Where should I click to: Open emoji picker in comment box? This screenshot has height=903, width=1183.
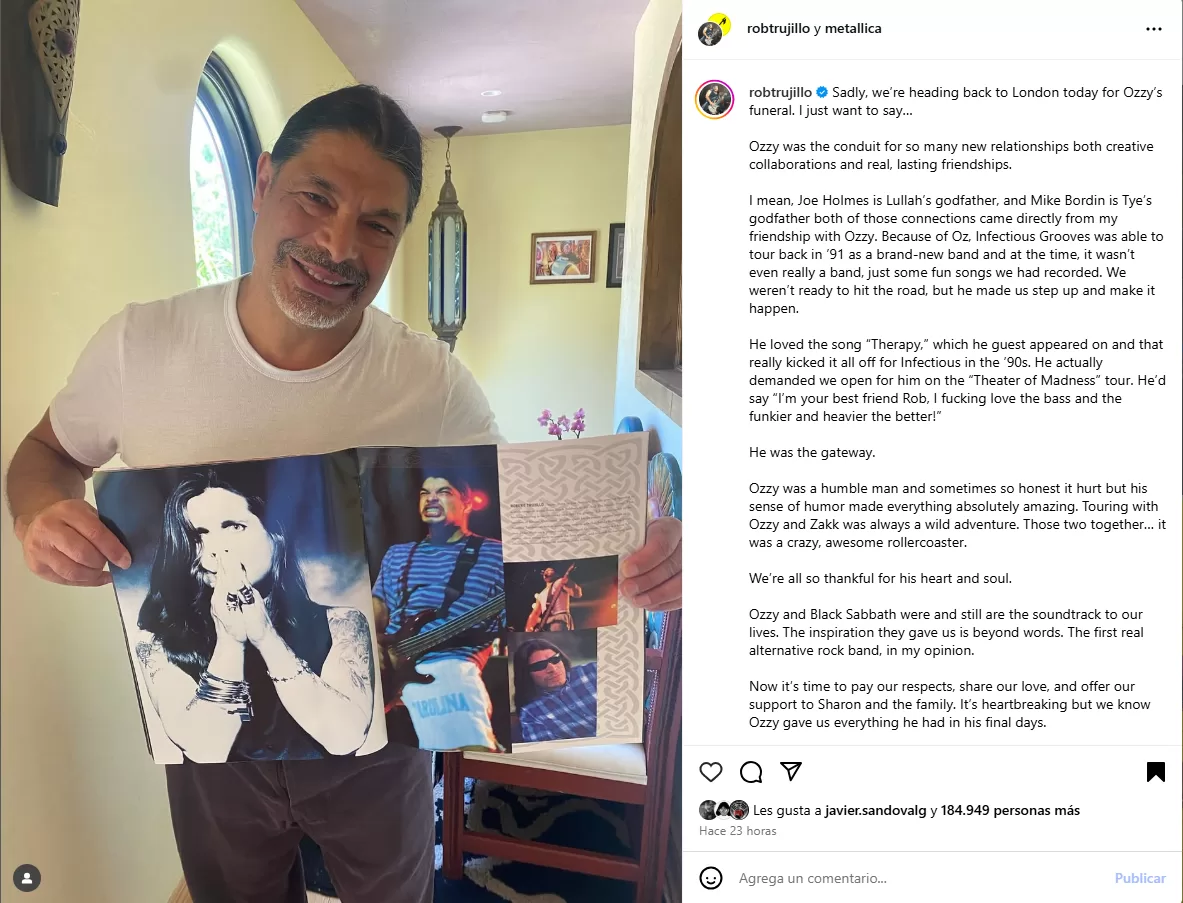click(x=711, y=878)
